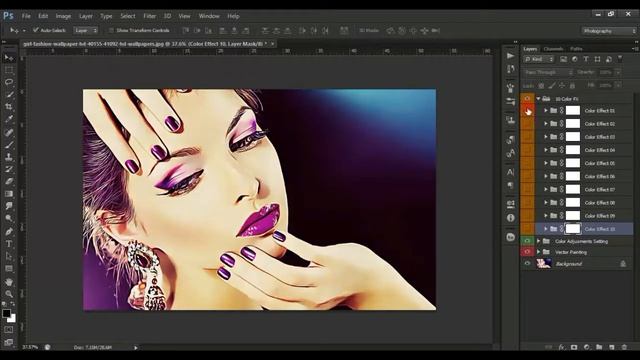
Task: Select the Hand tool
Action: pyautogui.click(x=9, y=282)
